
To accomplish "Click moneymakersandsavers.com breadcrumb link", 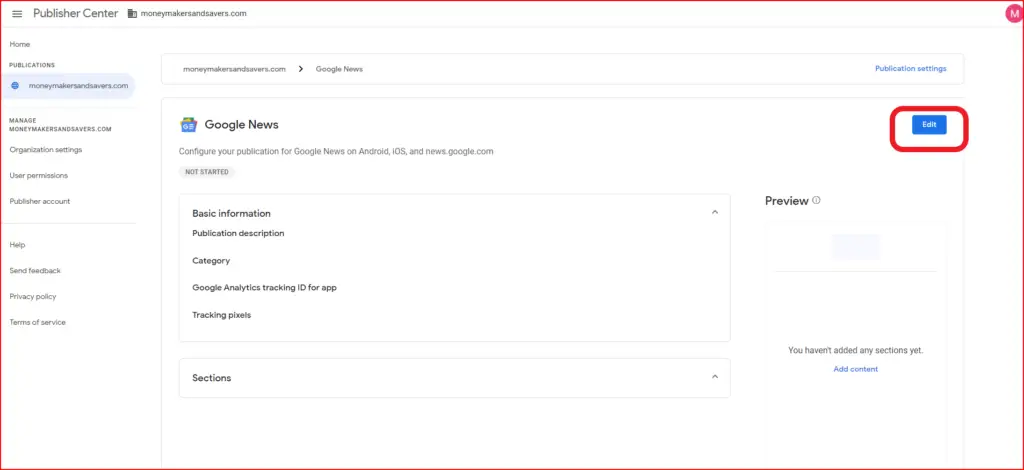I will click(234, 69).
